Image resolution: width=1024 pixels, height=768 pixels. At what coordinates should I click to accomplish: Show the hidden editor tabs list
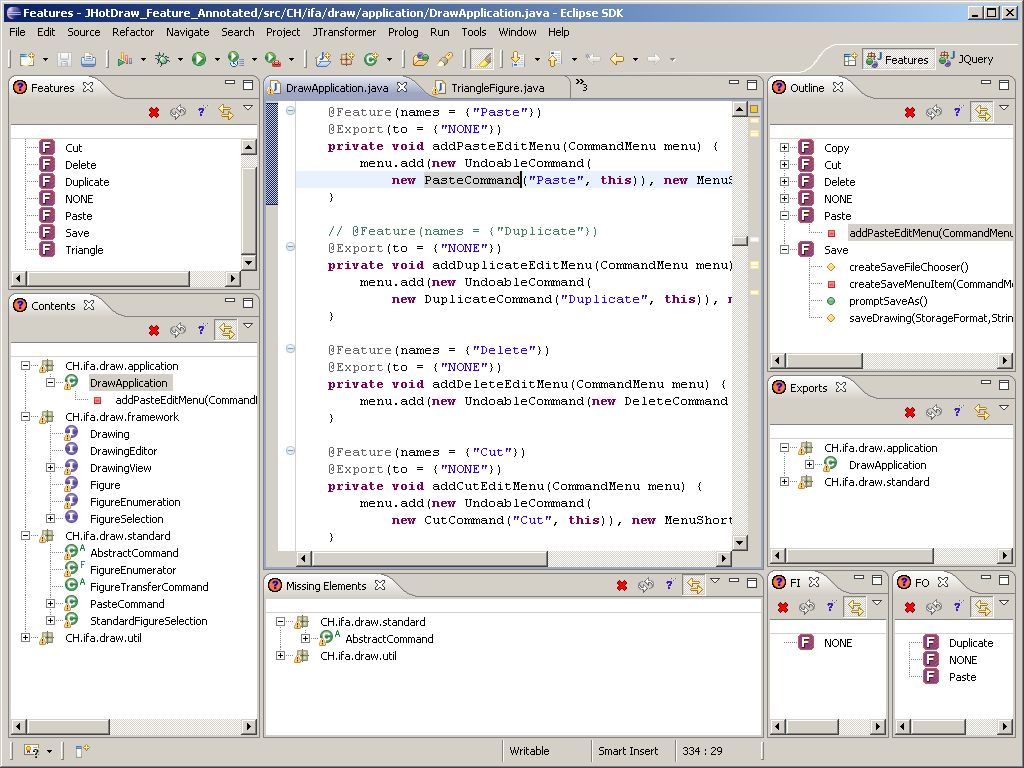[x=581, y=85]
